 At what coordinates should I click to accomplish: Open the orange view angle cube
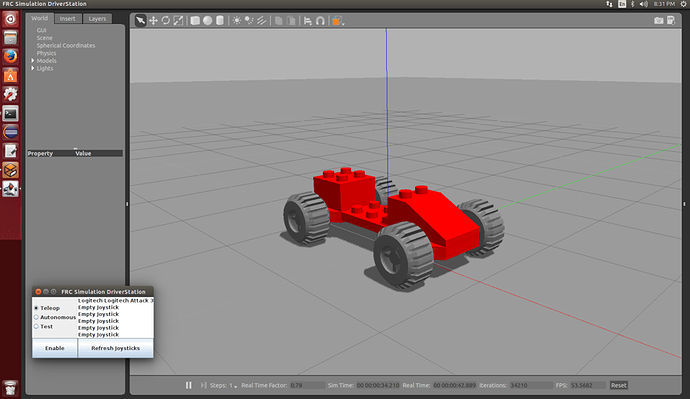click(x=337, y=20)
